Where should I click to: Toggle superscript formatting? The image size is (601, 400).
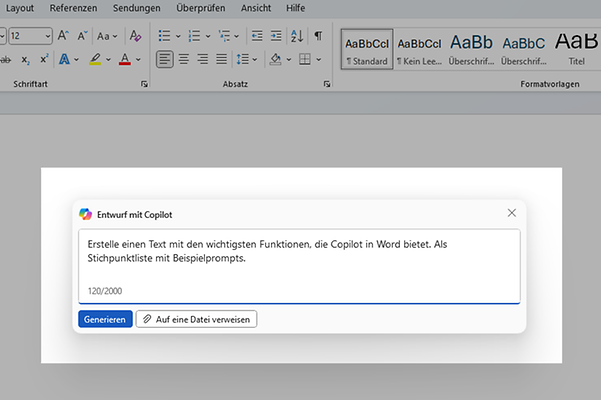tap(44, 60)
